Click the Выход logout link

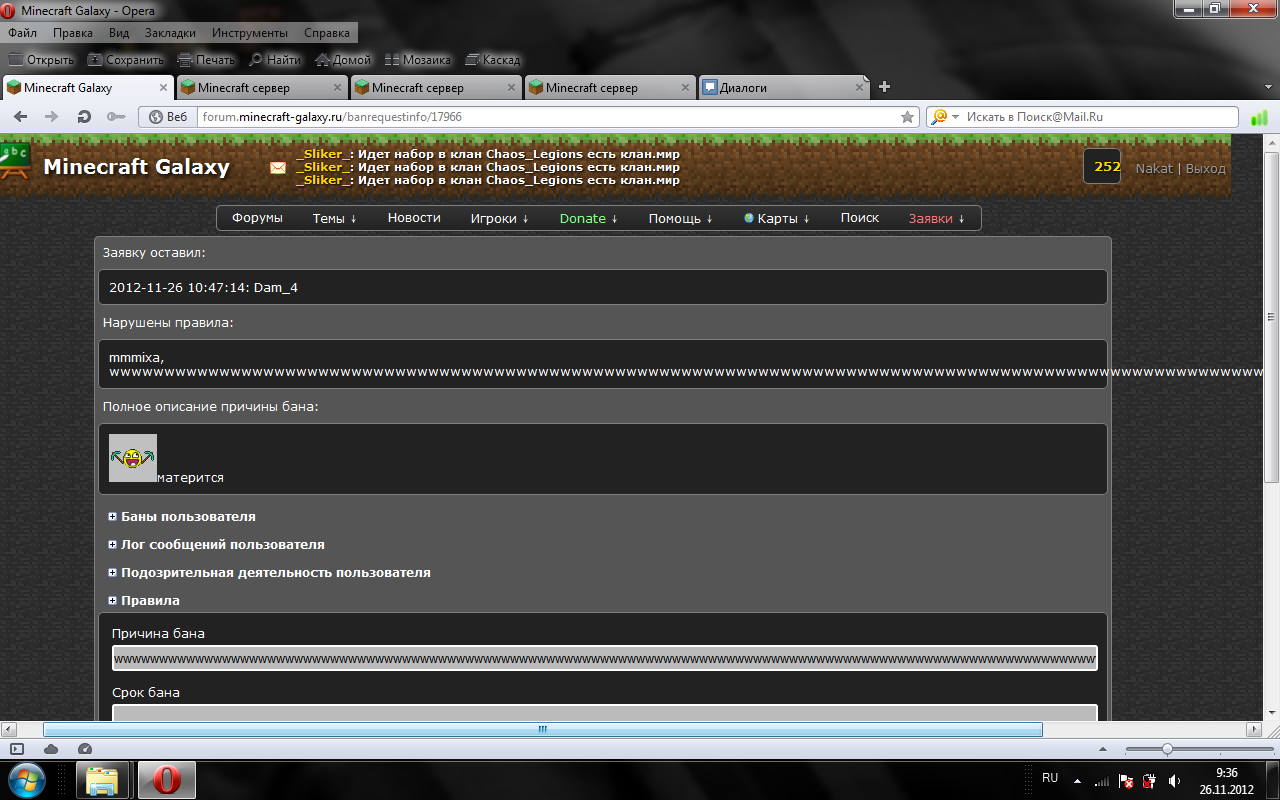[x=1206, y=168]
